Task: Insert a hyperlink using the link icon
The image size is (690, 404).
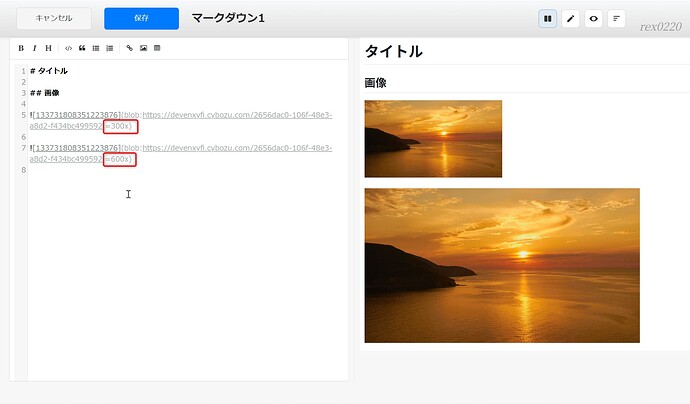Action: [x=129, y=48]
